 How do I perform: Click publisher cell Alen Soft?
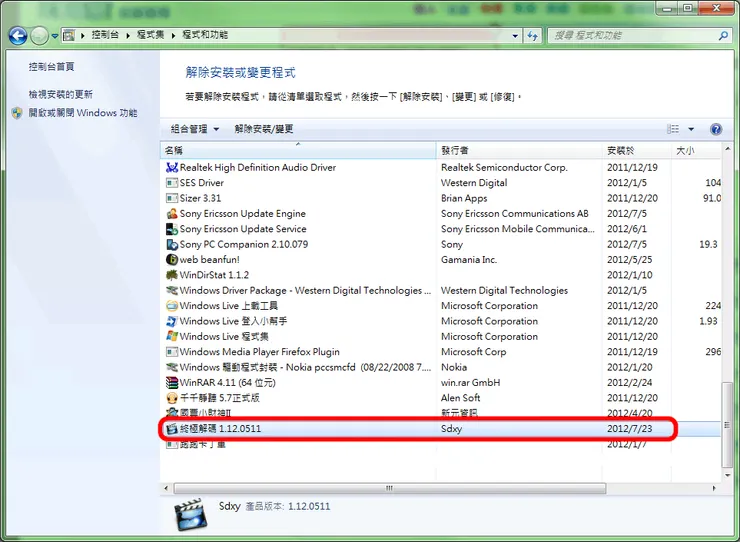(460, 398)
